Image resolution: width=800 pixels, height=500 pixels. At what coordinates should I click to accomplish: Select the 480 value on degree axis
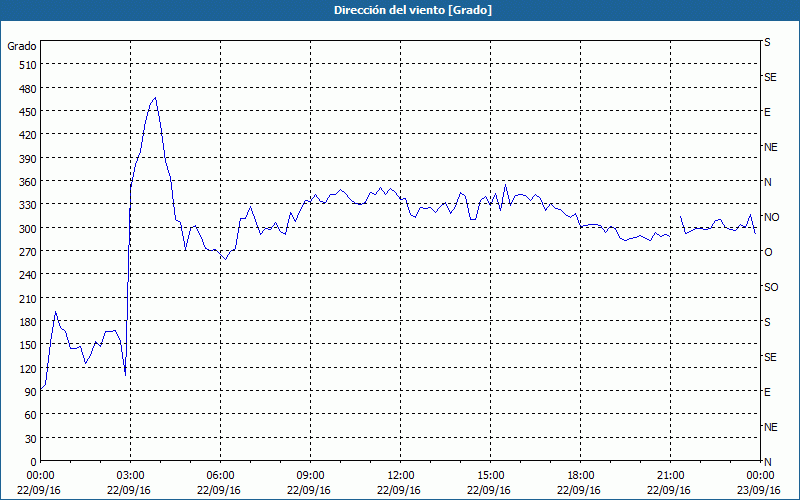coord(28,89)
